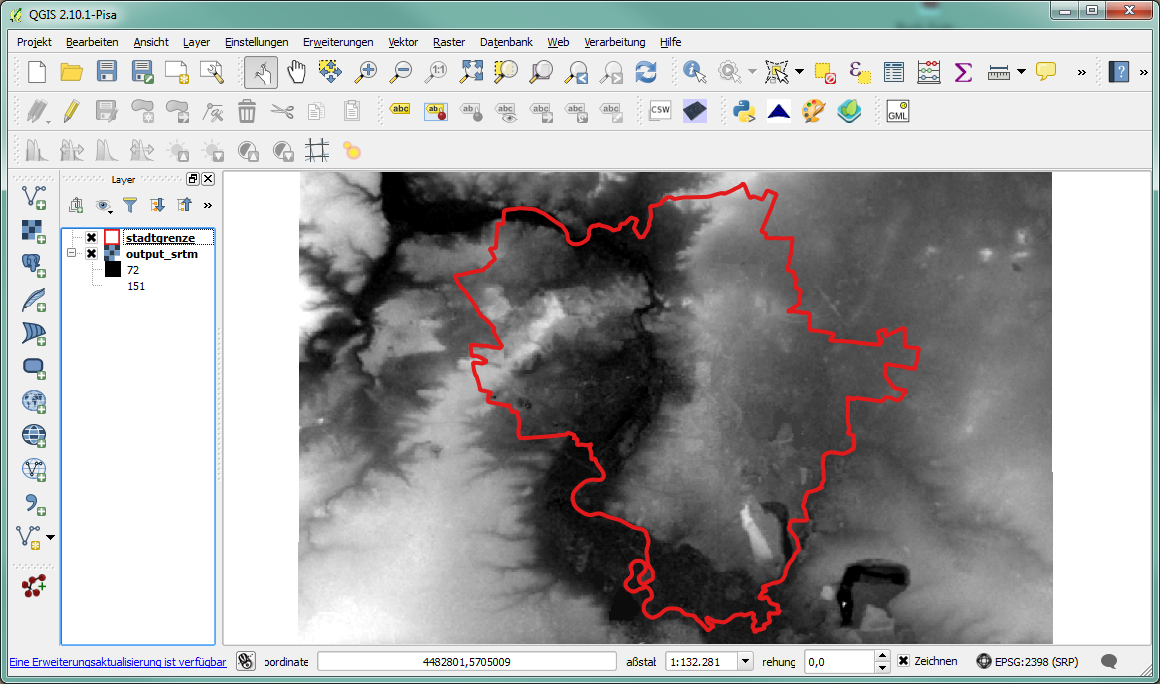Activate the Identify Features tool
This screenshot has width=1160, height=684.
(x=695, y=72)
